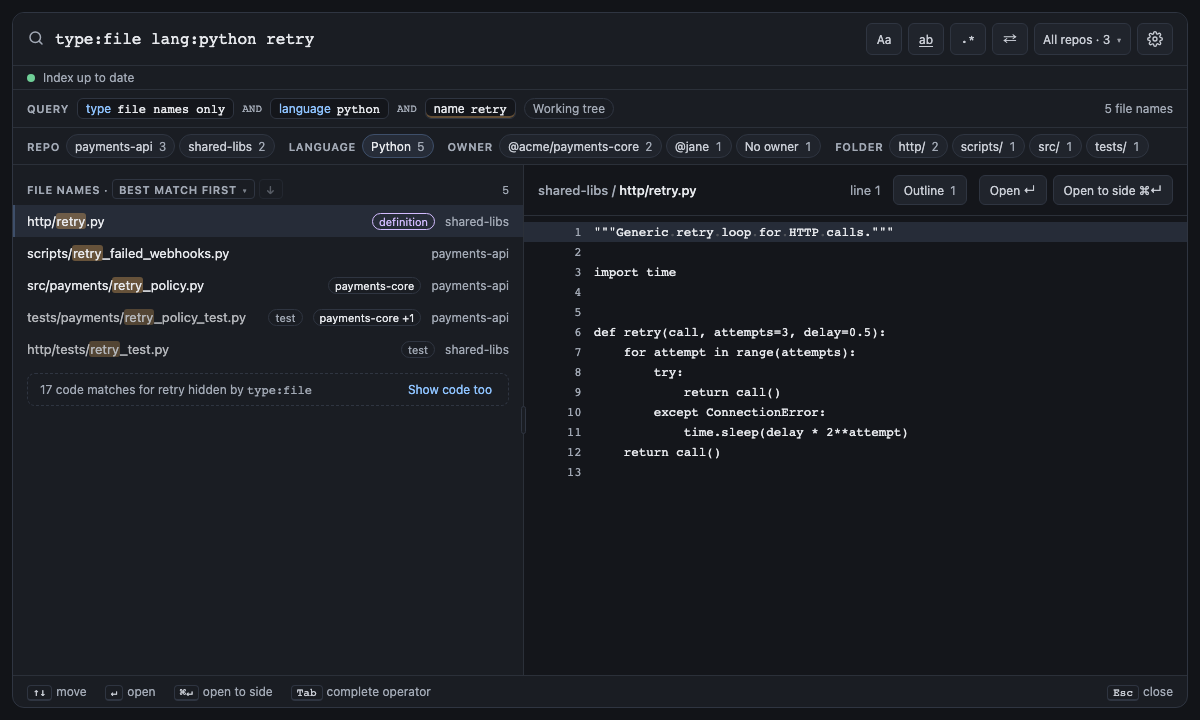
Task: Toggle regular expression mode (.*)
Action: [968, 39]
